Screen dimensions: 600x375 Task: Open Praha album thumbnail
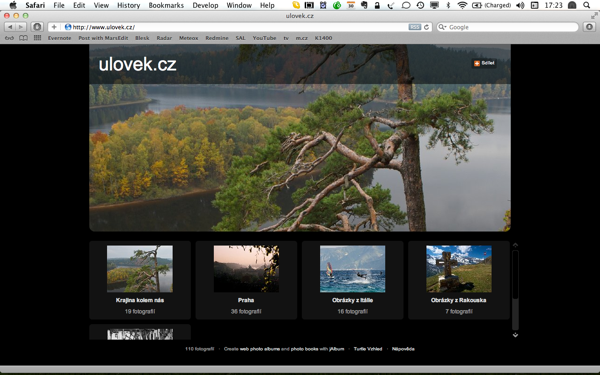click(x=246, y=269)
